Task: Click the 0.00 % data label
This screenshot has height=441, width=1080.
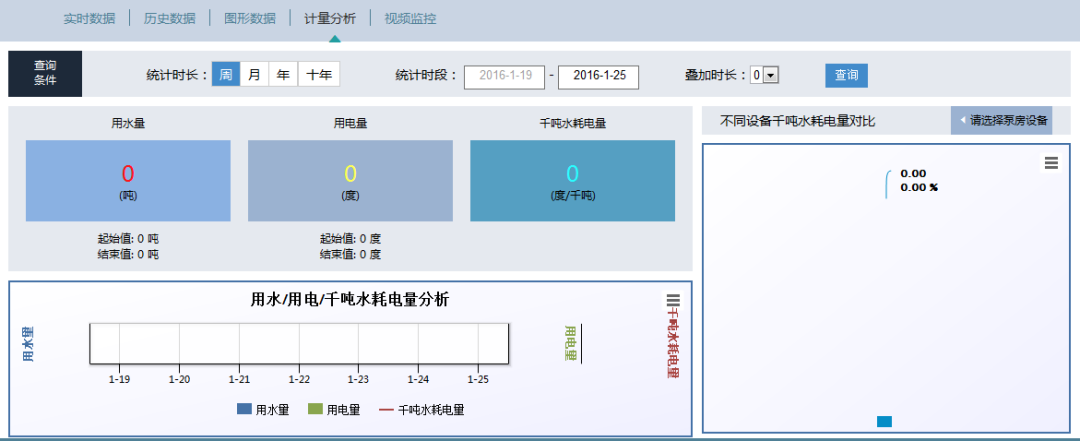Action: (919, 187)
